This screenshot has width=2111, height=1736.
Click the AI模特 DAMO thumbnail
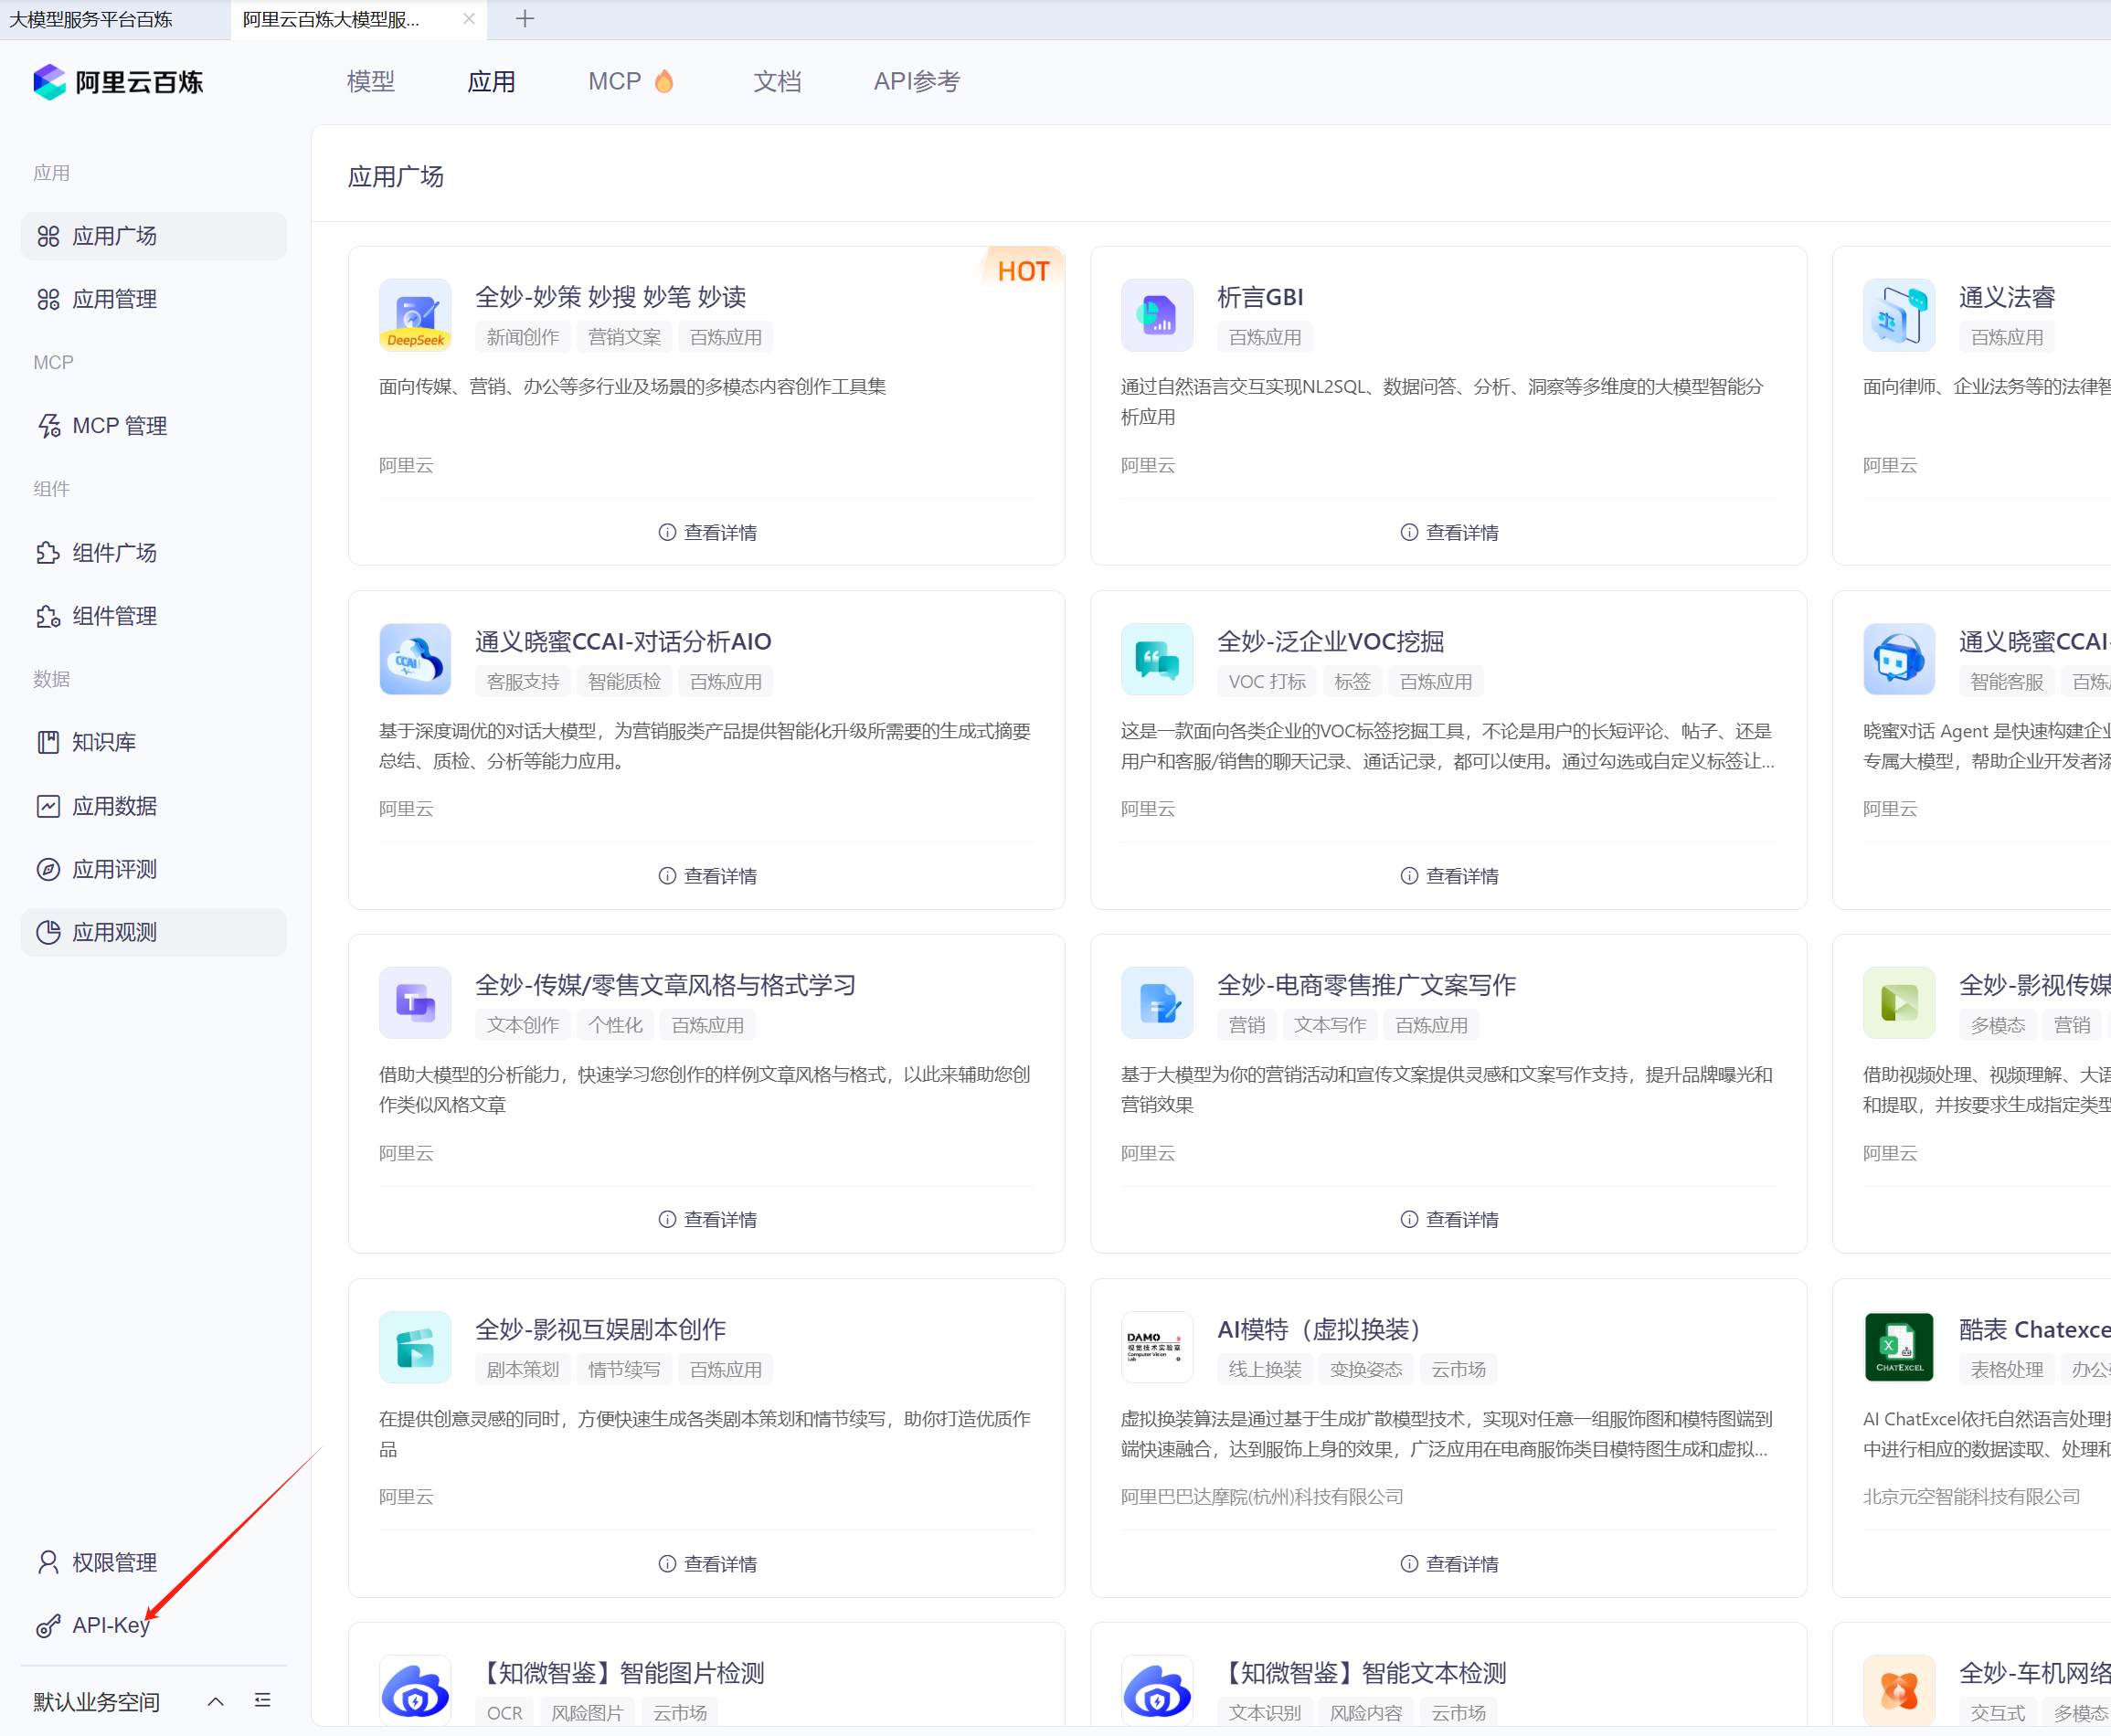1157,1347
